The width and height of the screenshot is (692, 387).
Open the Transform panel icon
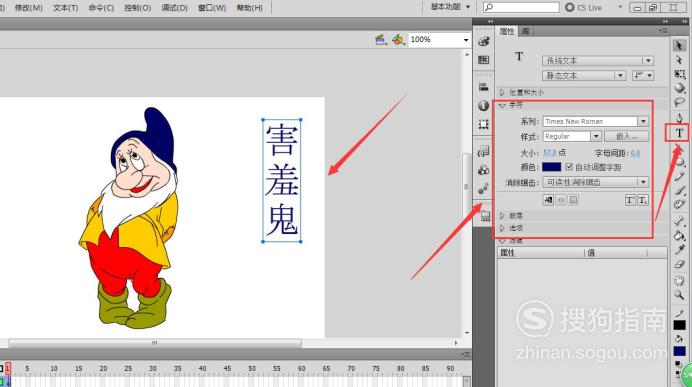(484, 124)
